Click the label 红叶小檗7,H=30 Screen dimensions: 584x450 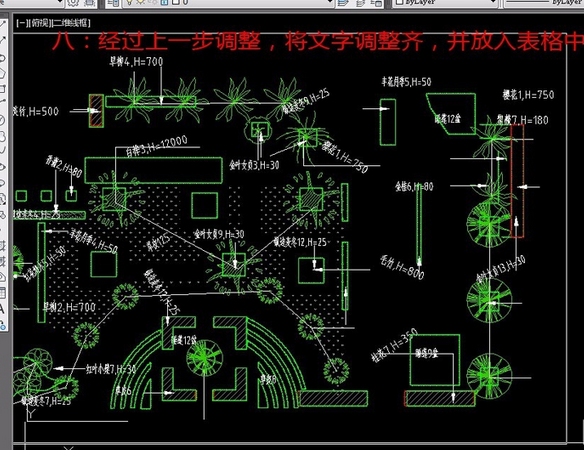pos(111,370)
